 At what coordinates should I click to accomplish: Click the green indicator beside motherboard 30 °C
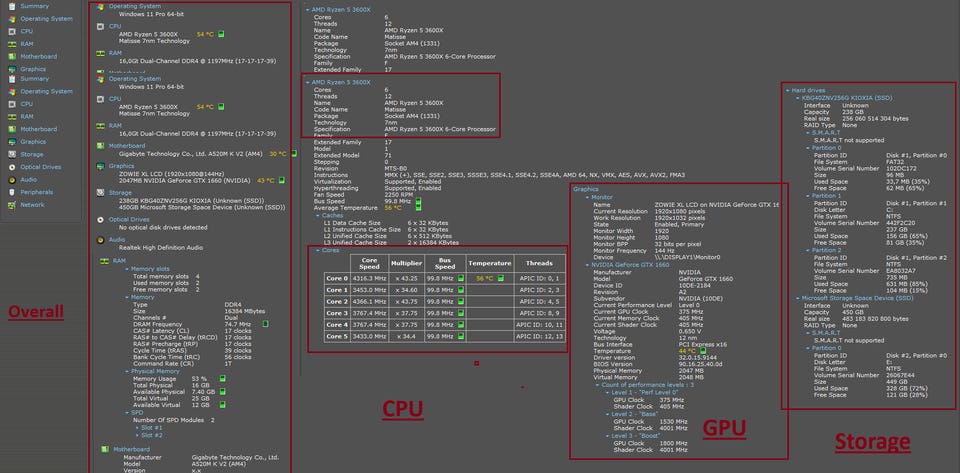294,154
